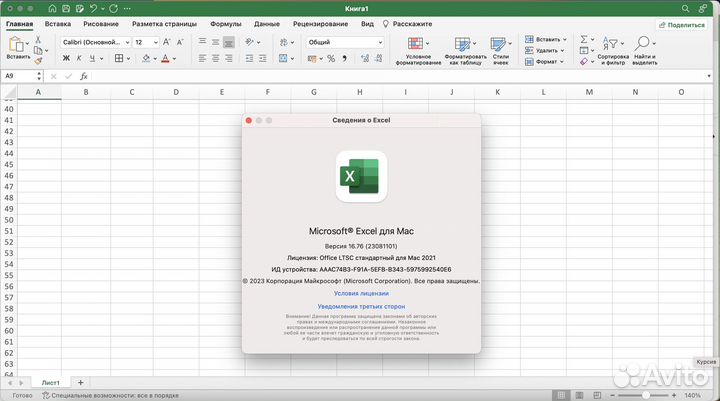Click the Sort and Filter icon

click(610, 44)
